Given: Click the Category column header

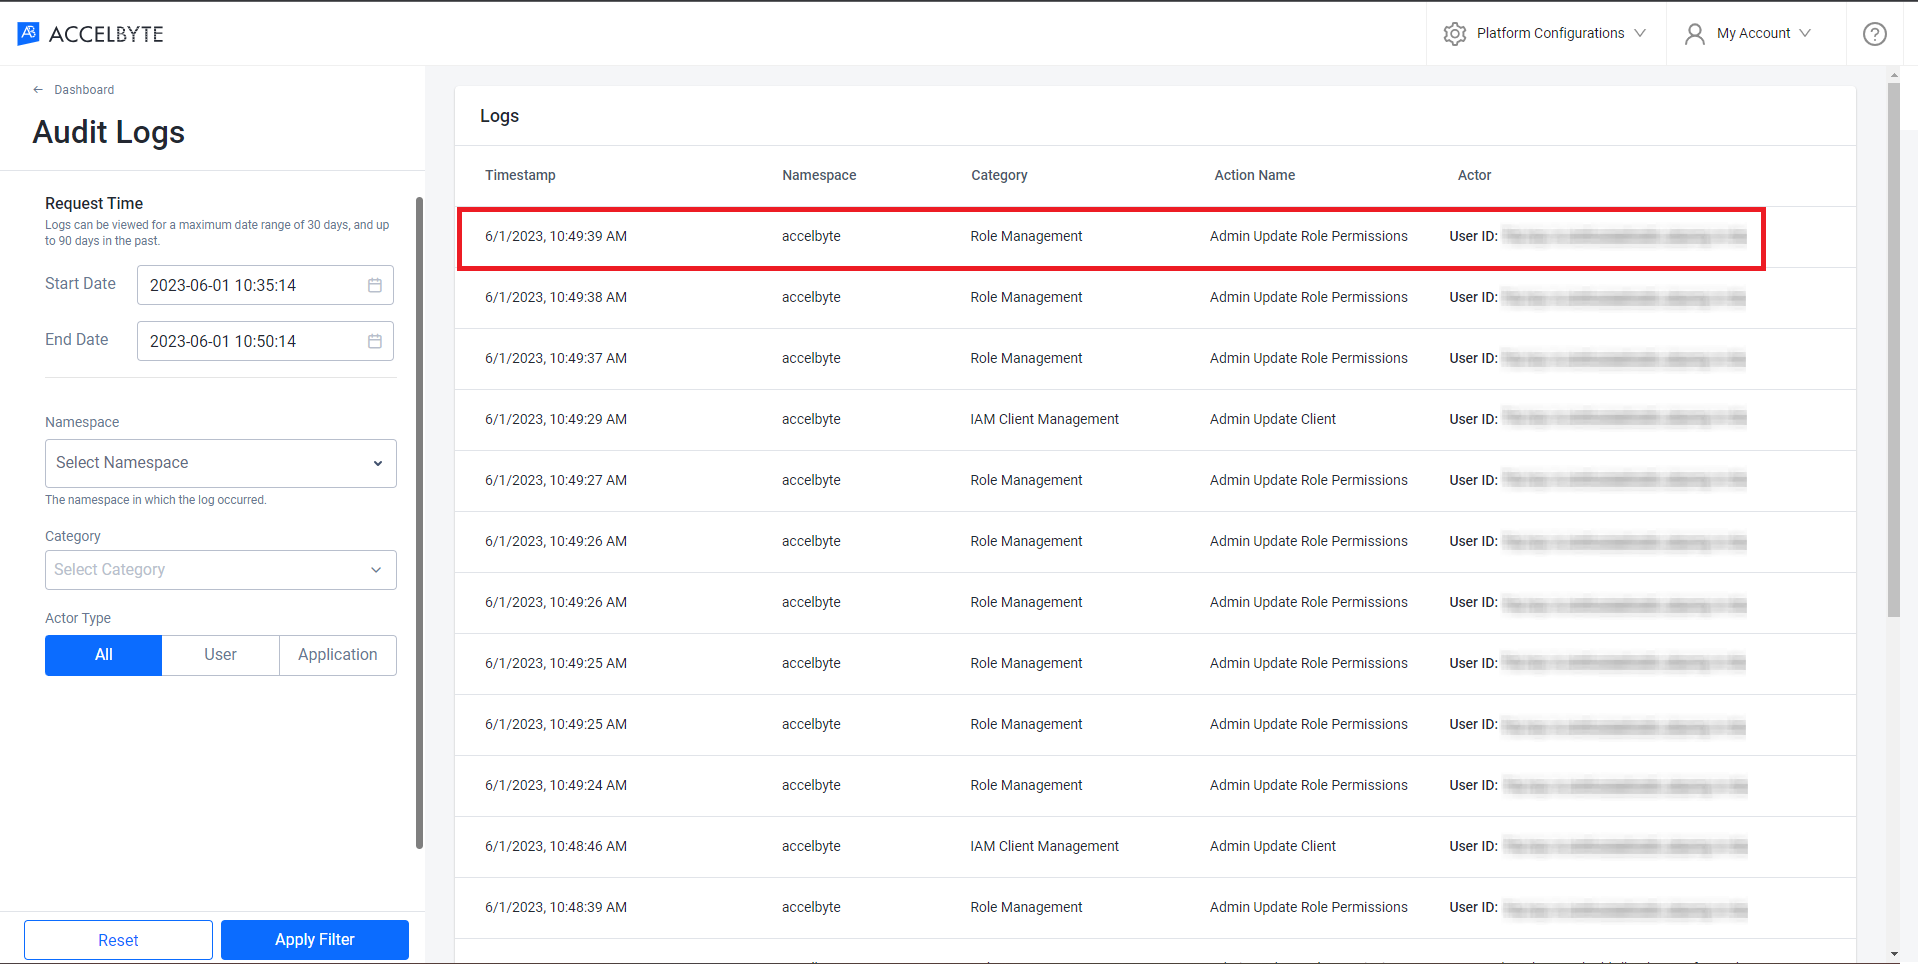Looking at the screenshot, I should pyautogui.click(x=999, y=175).
